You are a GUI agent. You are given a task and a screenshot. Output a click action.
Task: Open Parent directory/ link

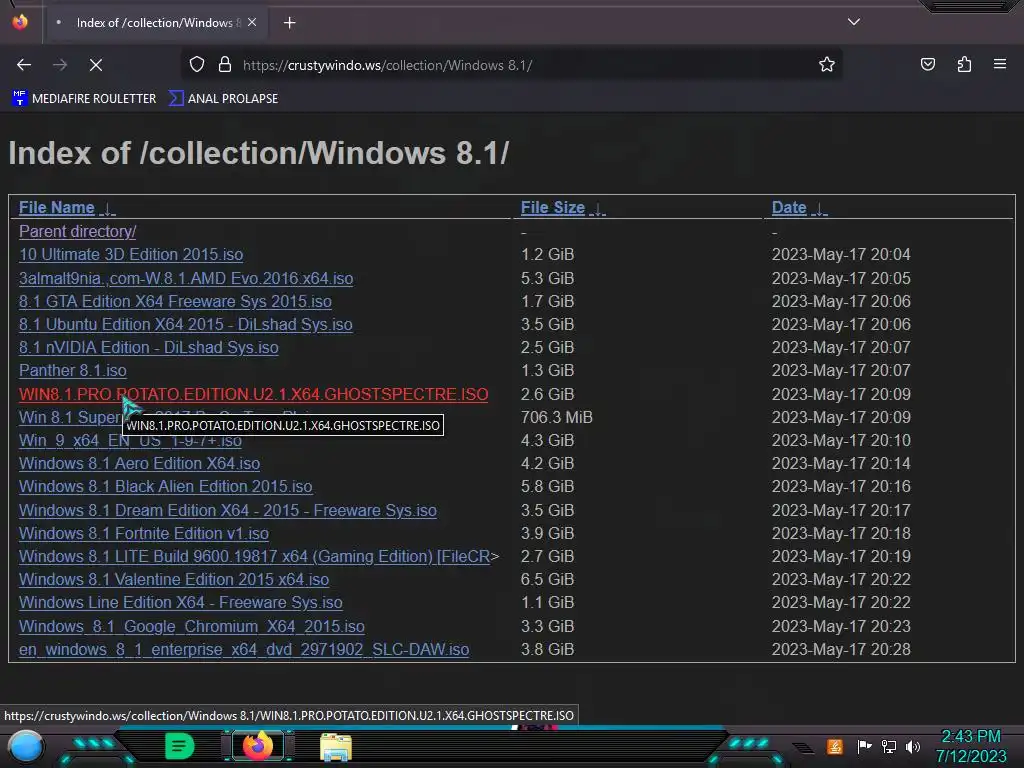tap(77, 231)
